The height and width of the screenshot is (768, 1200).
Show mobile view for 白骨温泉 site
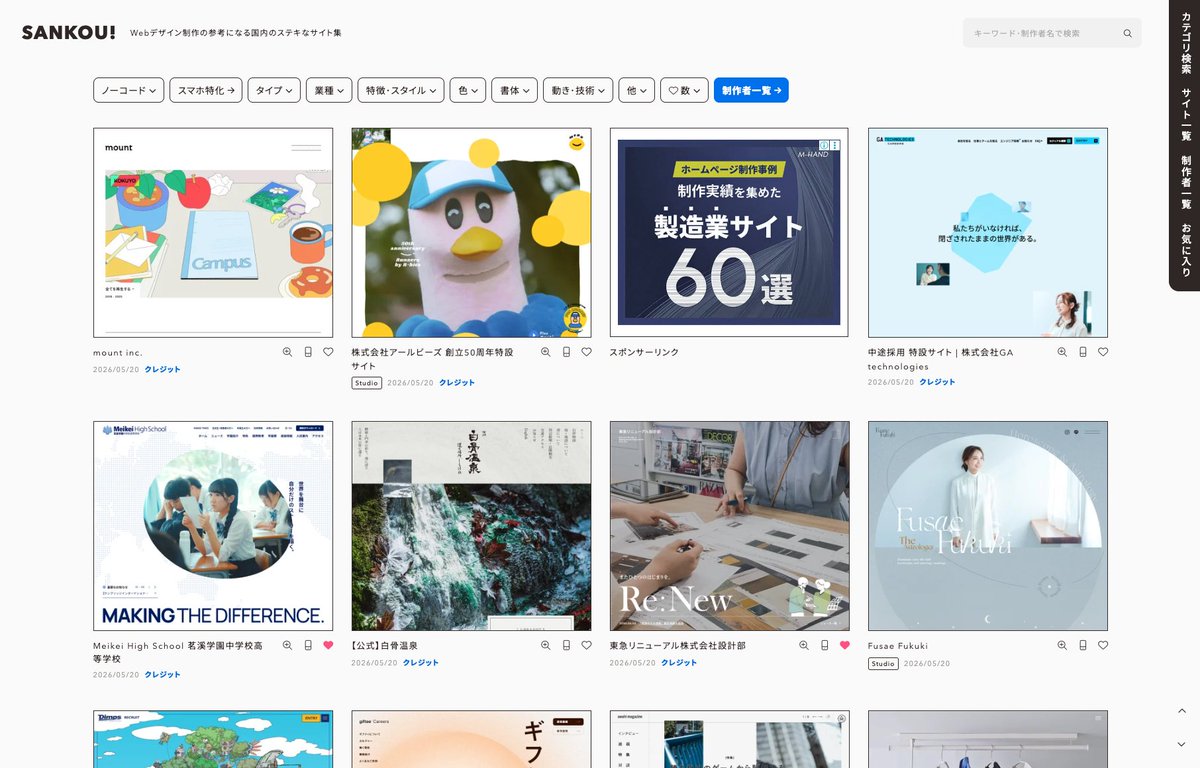pos(566,645)
